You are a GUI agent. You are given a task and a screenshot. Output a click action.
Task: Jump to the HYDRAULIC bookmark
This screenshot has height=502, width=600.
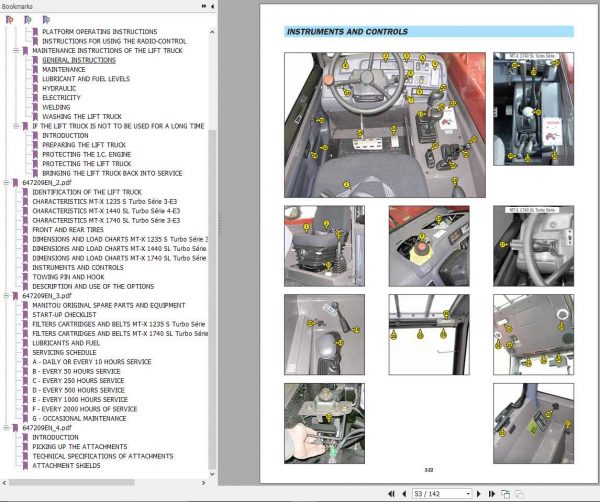59,88
